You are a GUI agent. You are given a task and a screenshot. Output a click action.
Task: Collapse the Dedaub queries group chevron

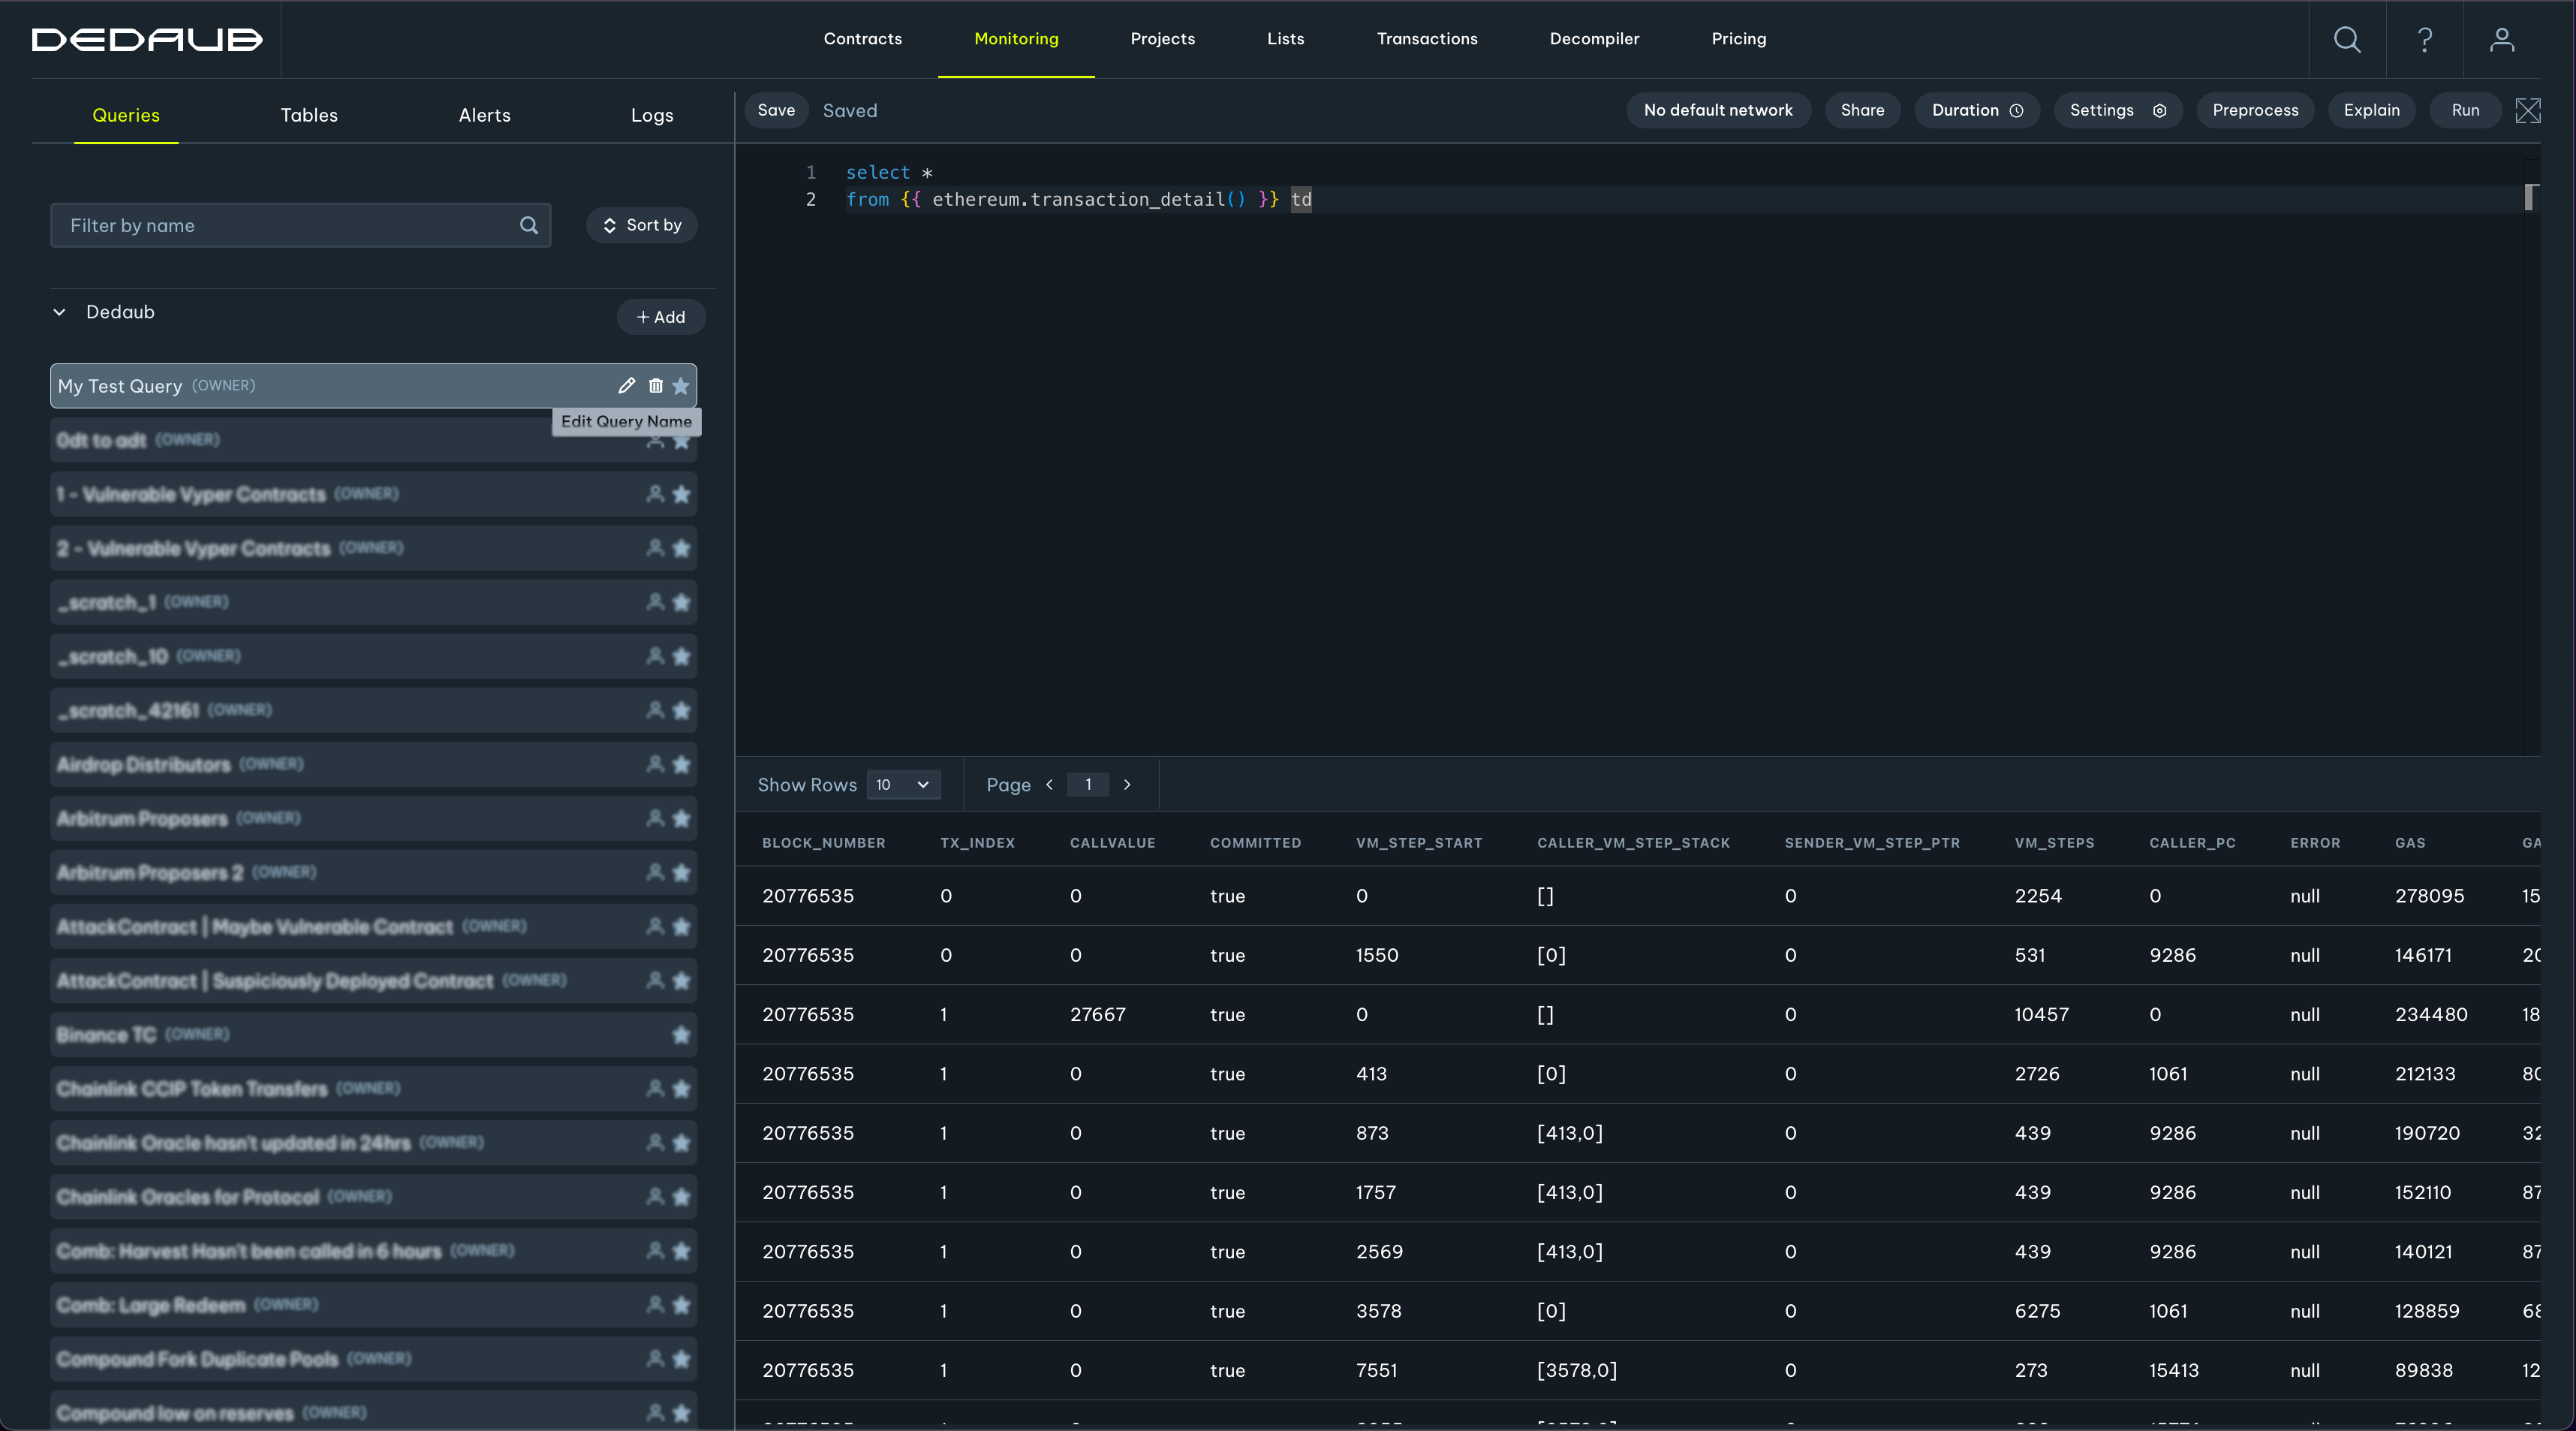tap(60, 312)
